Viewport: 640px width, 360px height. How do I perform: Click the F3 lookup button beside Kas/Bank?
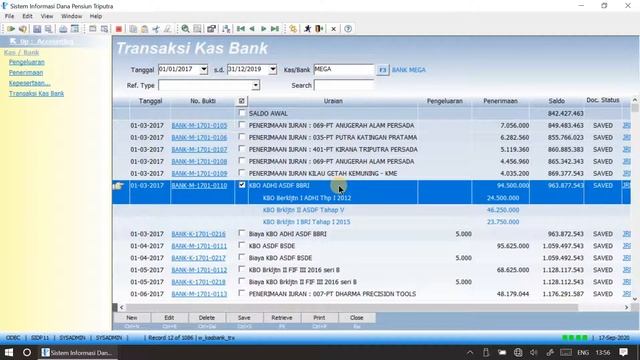382,70
